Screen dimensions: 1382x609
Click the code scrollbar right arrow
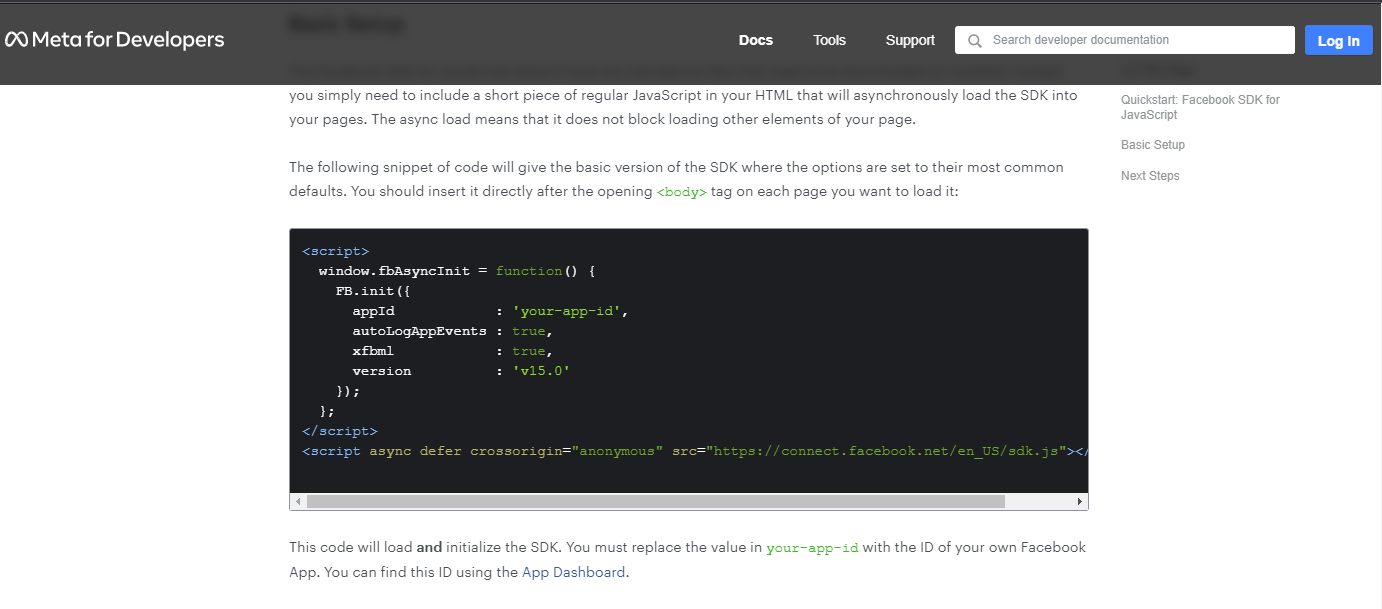click(x=1080, y=501)
